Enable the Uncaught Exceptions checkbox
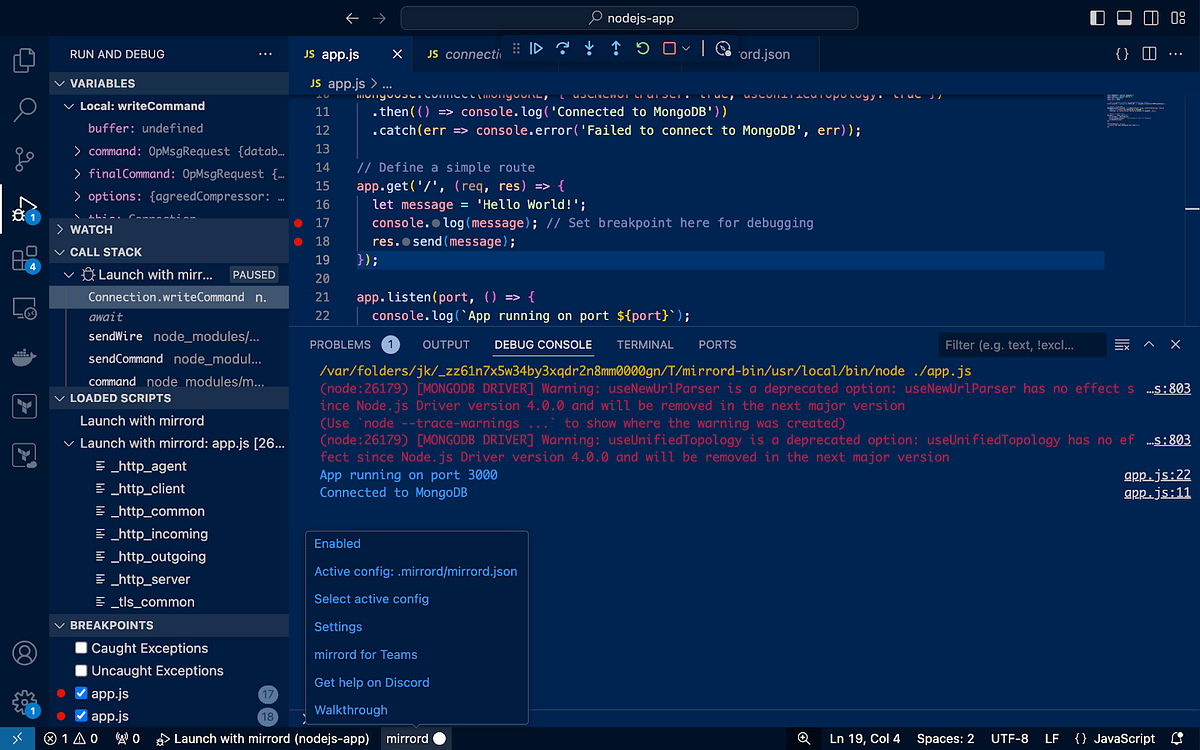Screen dimensions: 1200x750 [x=80, y=670]
